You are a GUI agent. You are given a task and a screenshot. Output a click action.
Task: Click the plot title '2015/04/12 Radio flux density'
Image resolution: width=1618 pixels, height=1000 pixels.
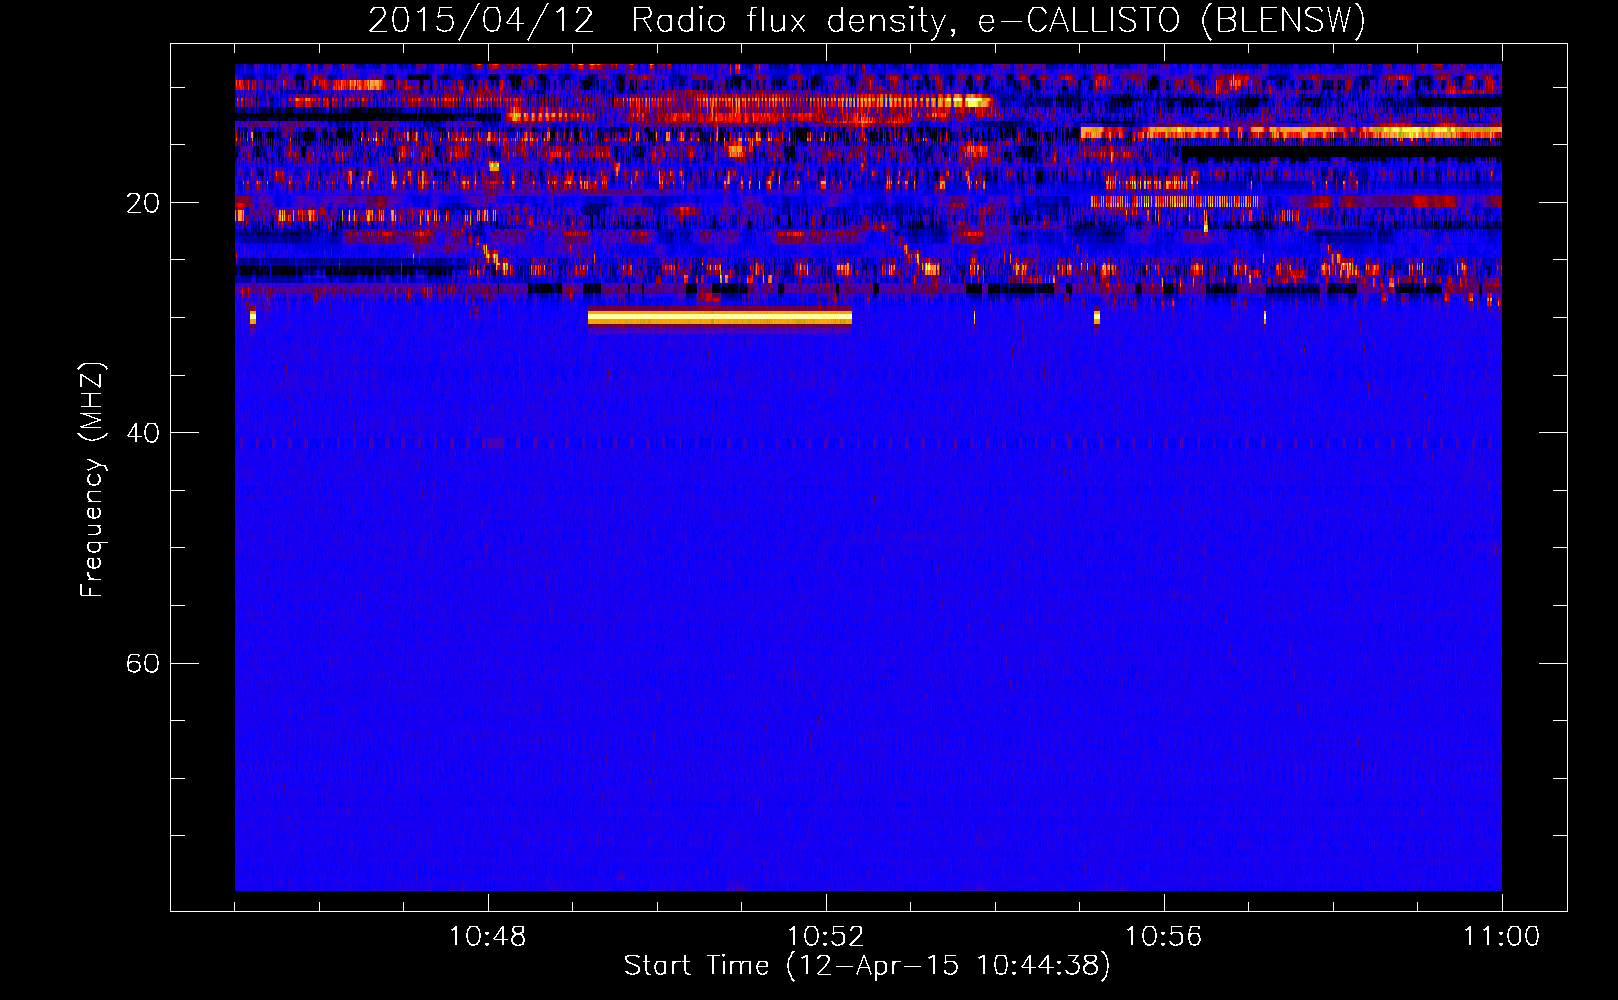point(867,20)
